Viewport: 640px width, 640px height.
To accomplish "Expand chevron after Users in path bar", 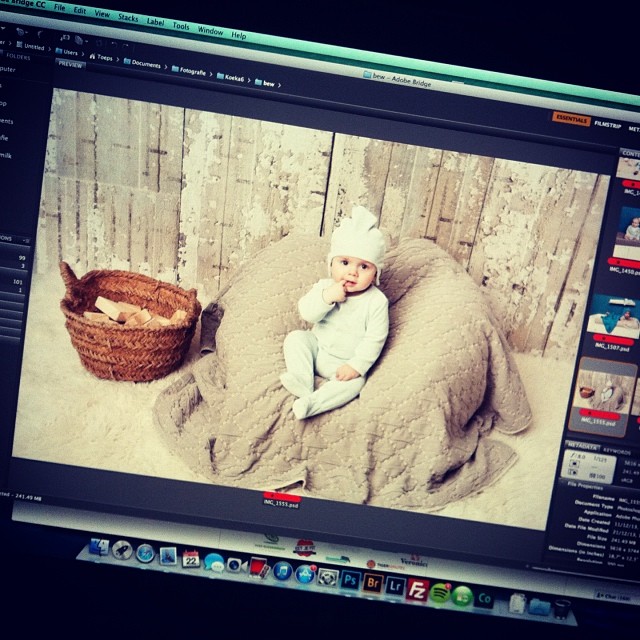I will pyautogui.click(x=83, y=54).
